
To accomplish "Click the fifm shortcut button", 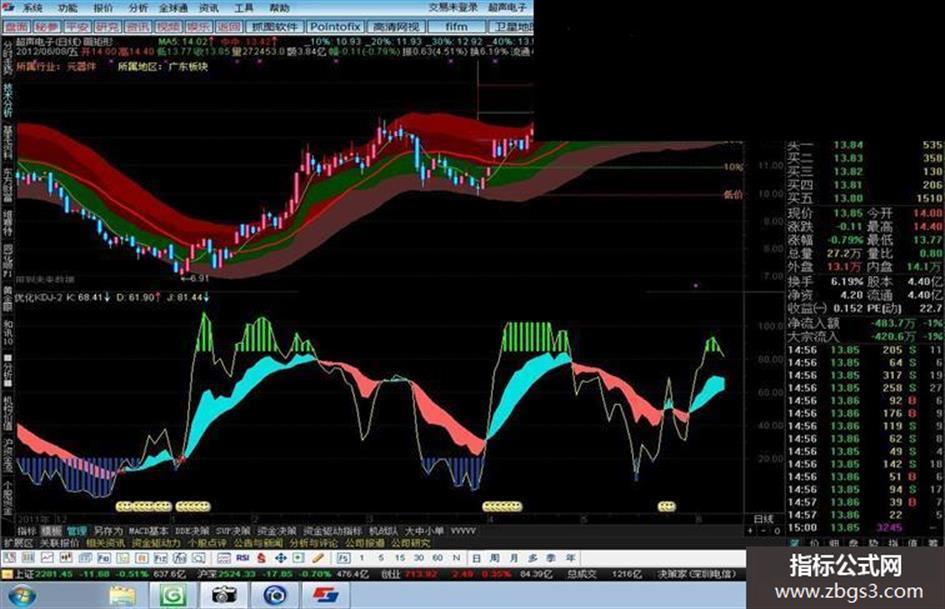I will (456, 27).
